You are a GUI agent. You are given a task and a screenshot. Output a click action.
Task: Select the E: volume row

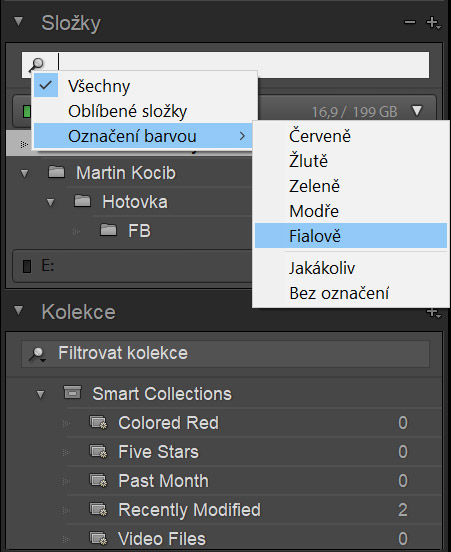[132, 266]
